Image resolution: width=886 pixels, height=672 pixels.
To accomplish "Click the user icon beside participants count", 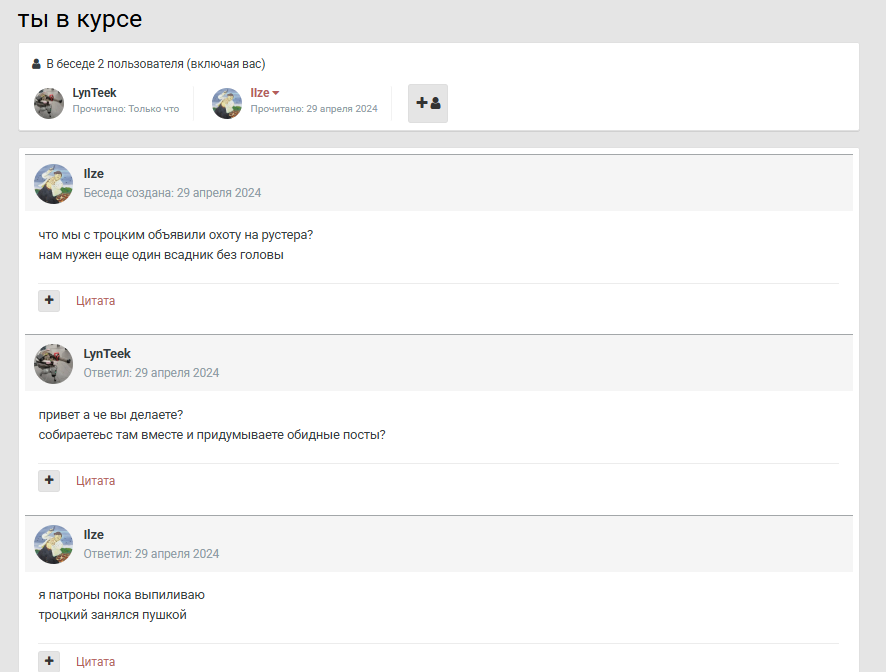I will point(36,64).
